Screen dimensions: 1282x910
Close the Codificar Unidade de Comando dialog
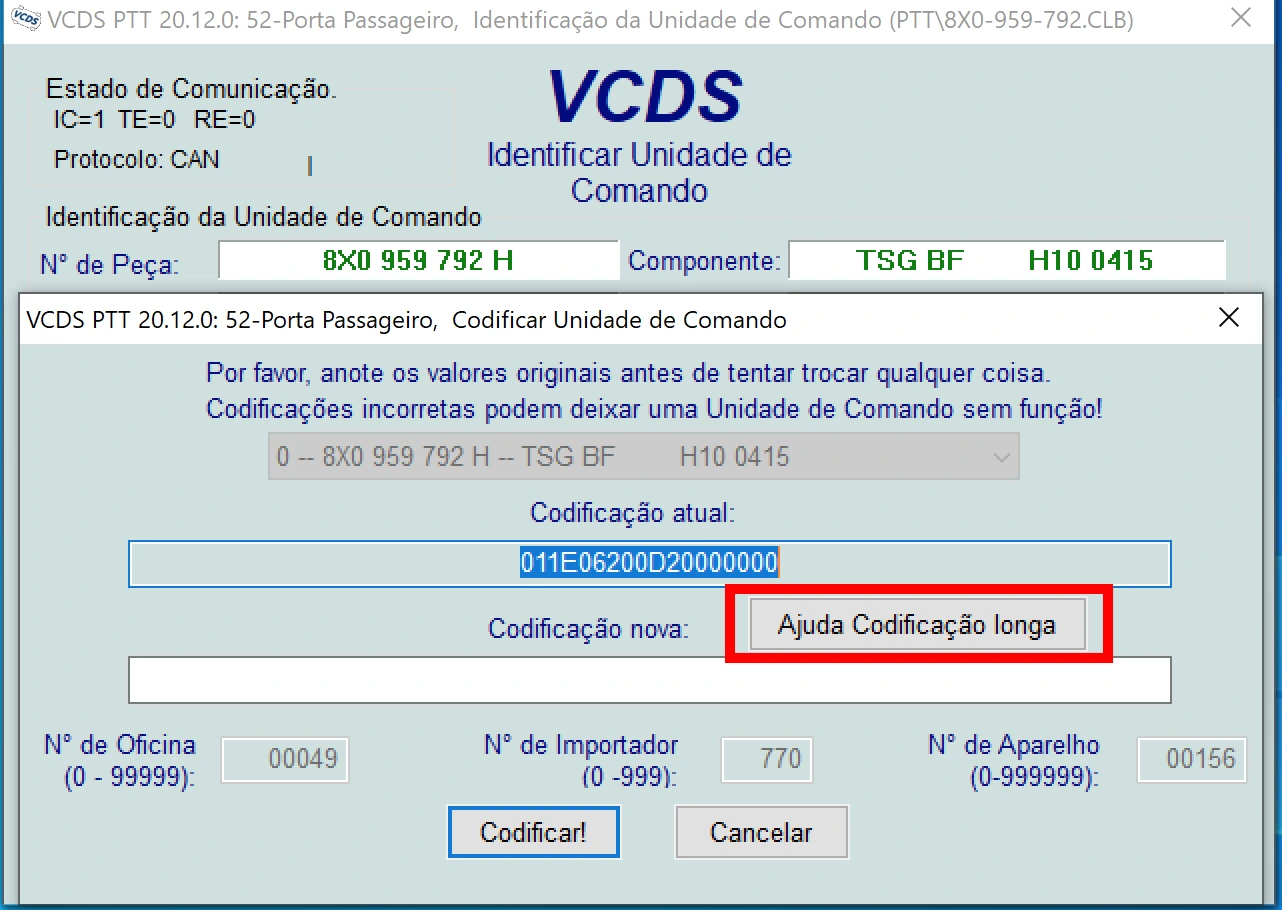(x=1228, y=319)
